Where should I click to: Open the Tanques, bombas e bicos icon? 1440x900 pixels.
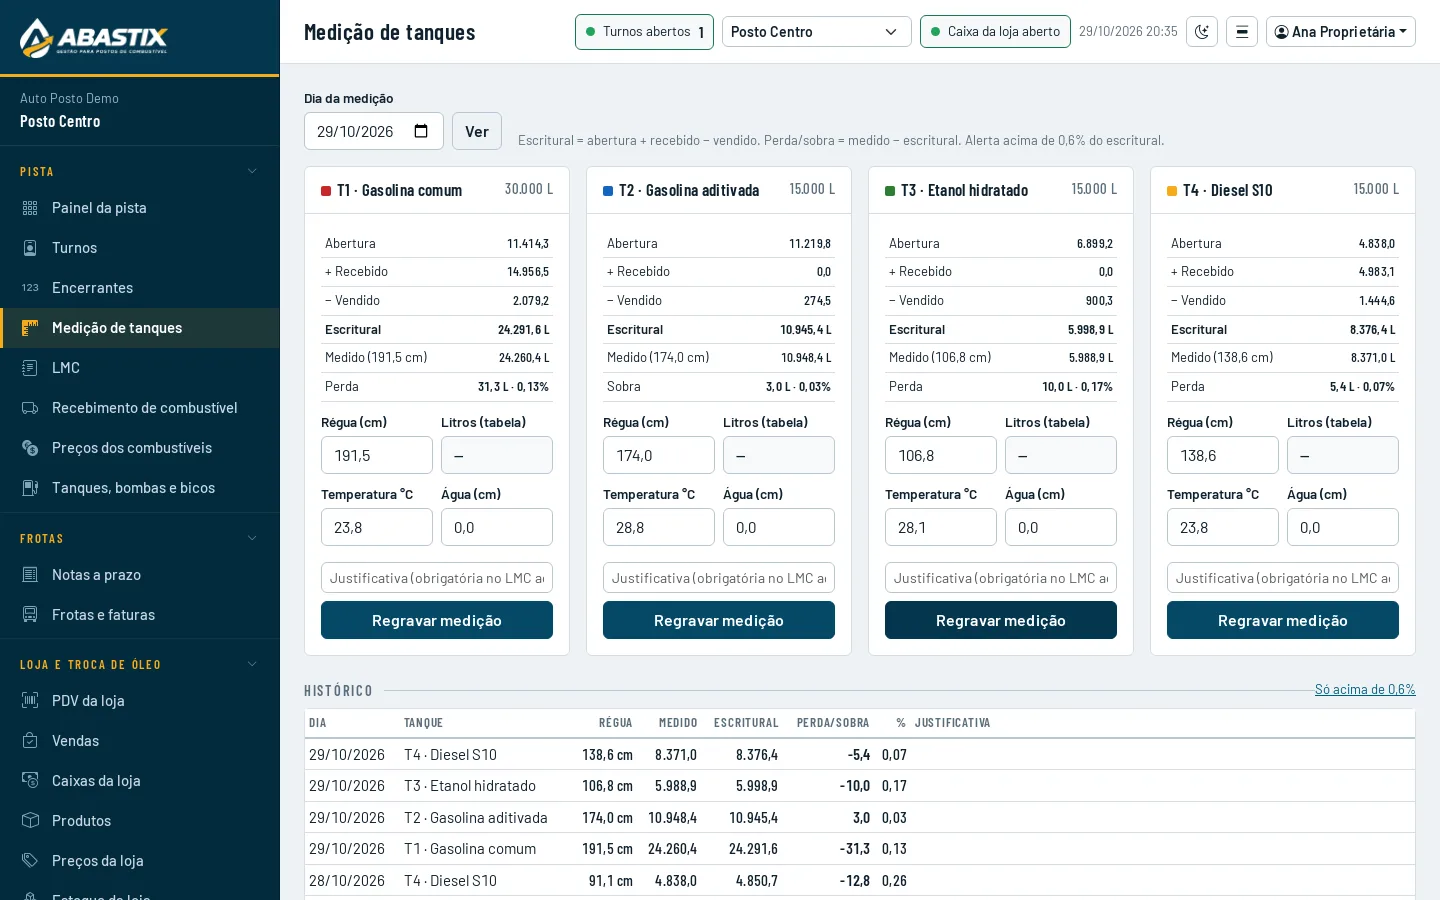tap(30, 488)
